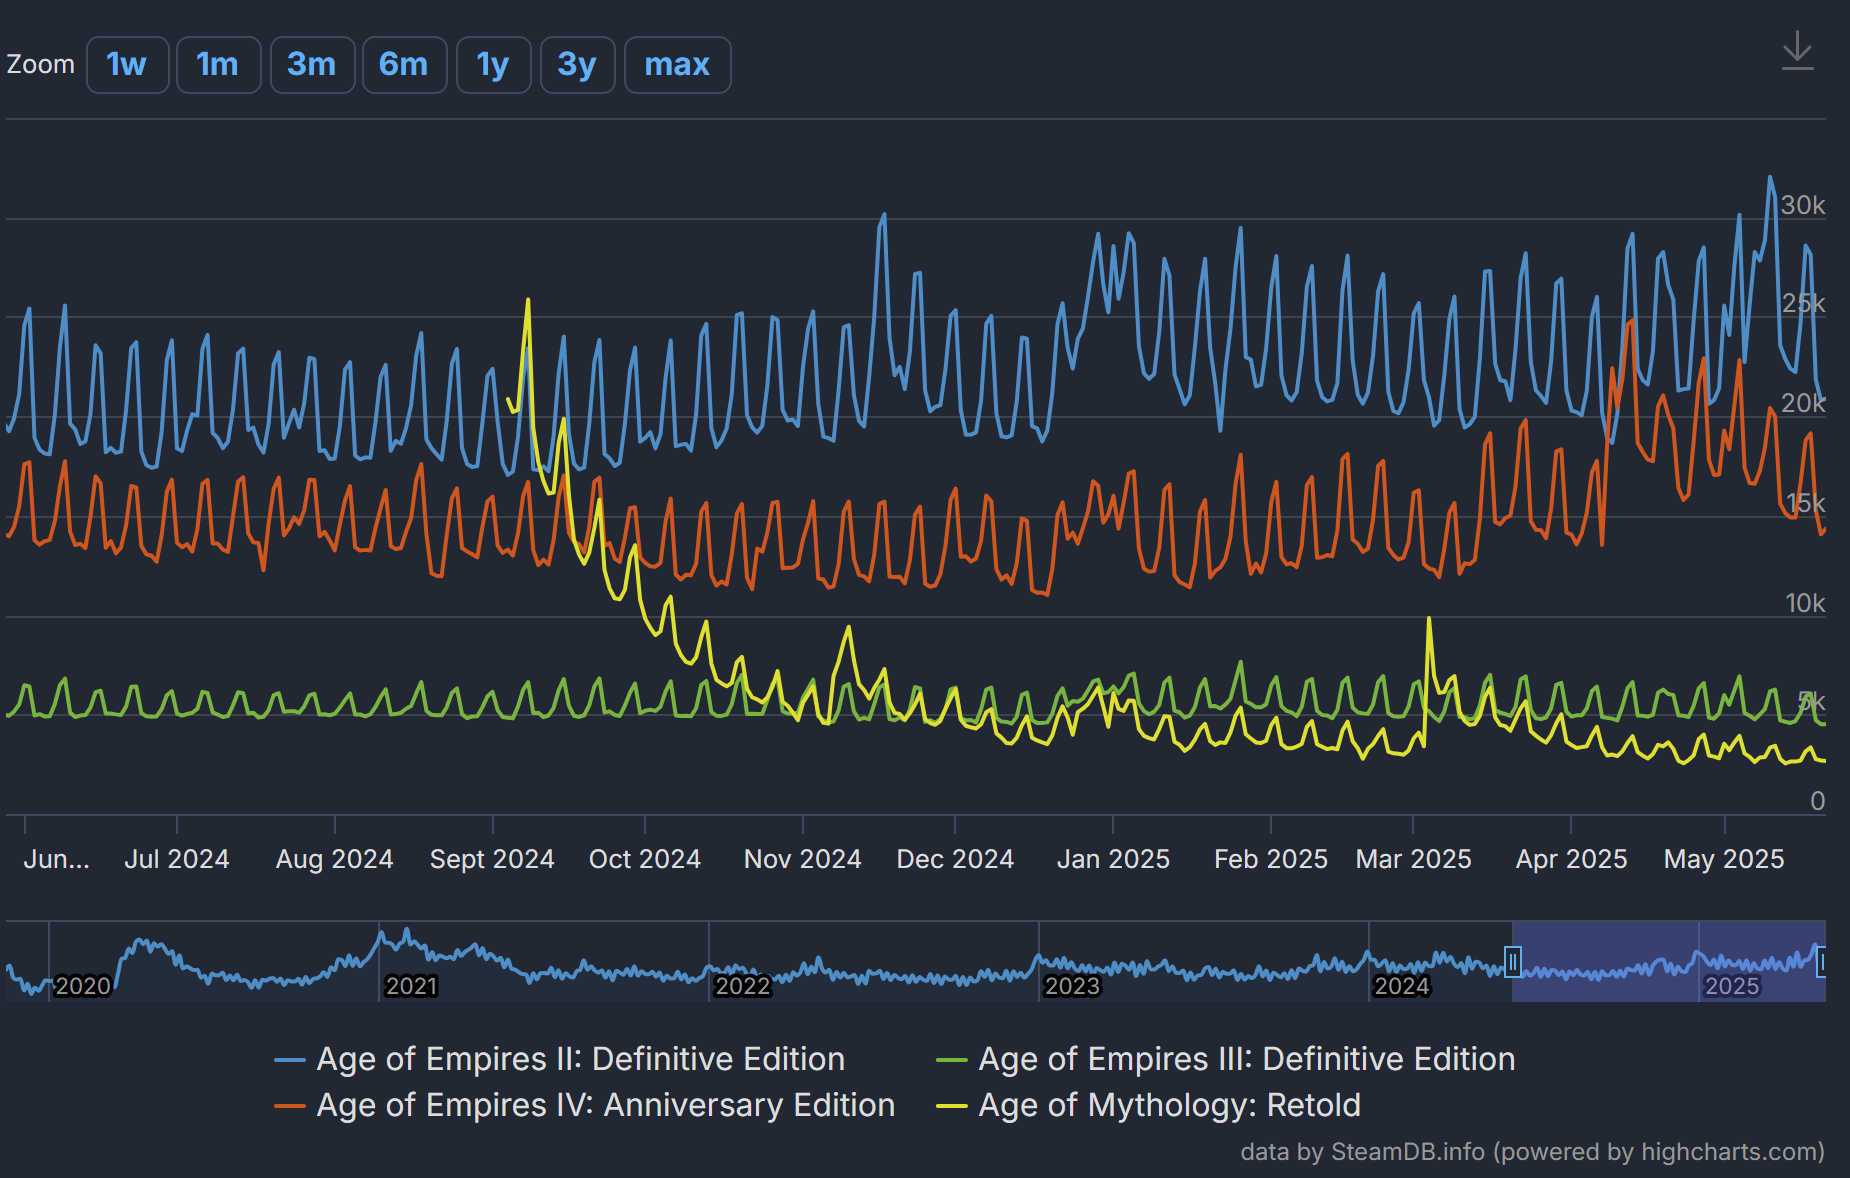Switch zoom to 1y

[493, 65]
